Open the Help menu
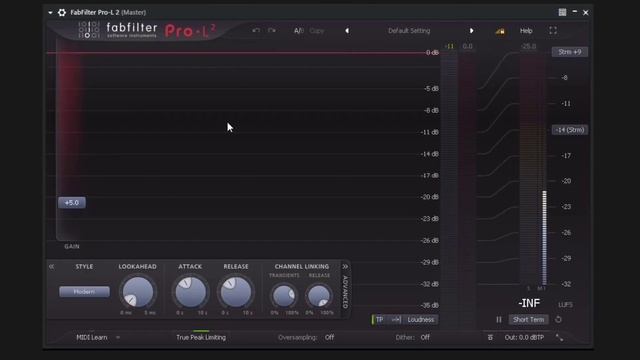This screenshot has height=360, width=640. coord(526,31)
